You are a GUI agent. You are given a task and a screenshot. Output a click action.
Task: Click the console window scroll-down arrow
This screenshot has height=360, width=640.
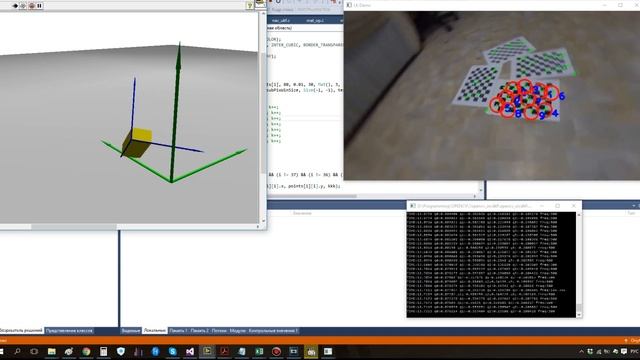pyautogui.click(x=579, y=315)
